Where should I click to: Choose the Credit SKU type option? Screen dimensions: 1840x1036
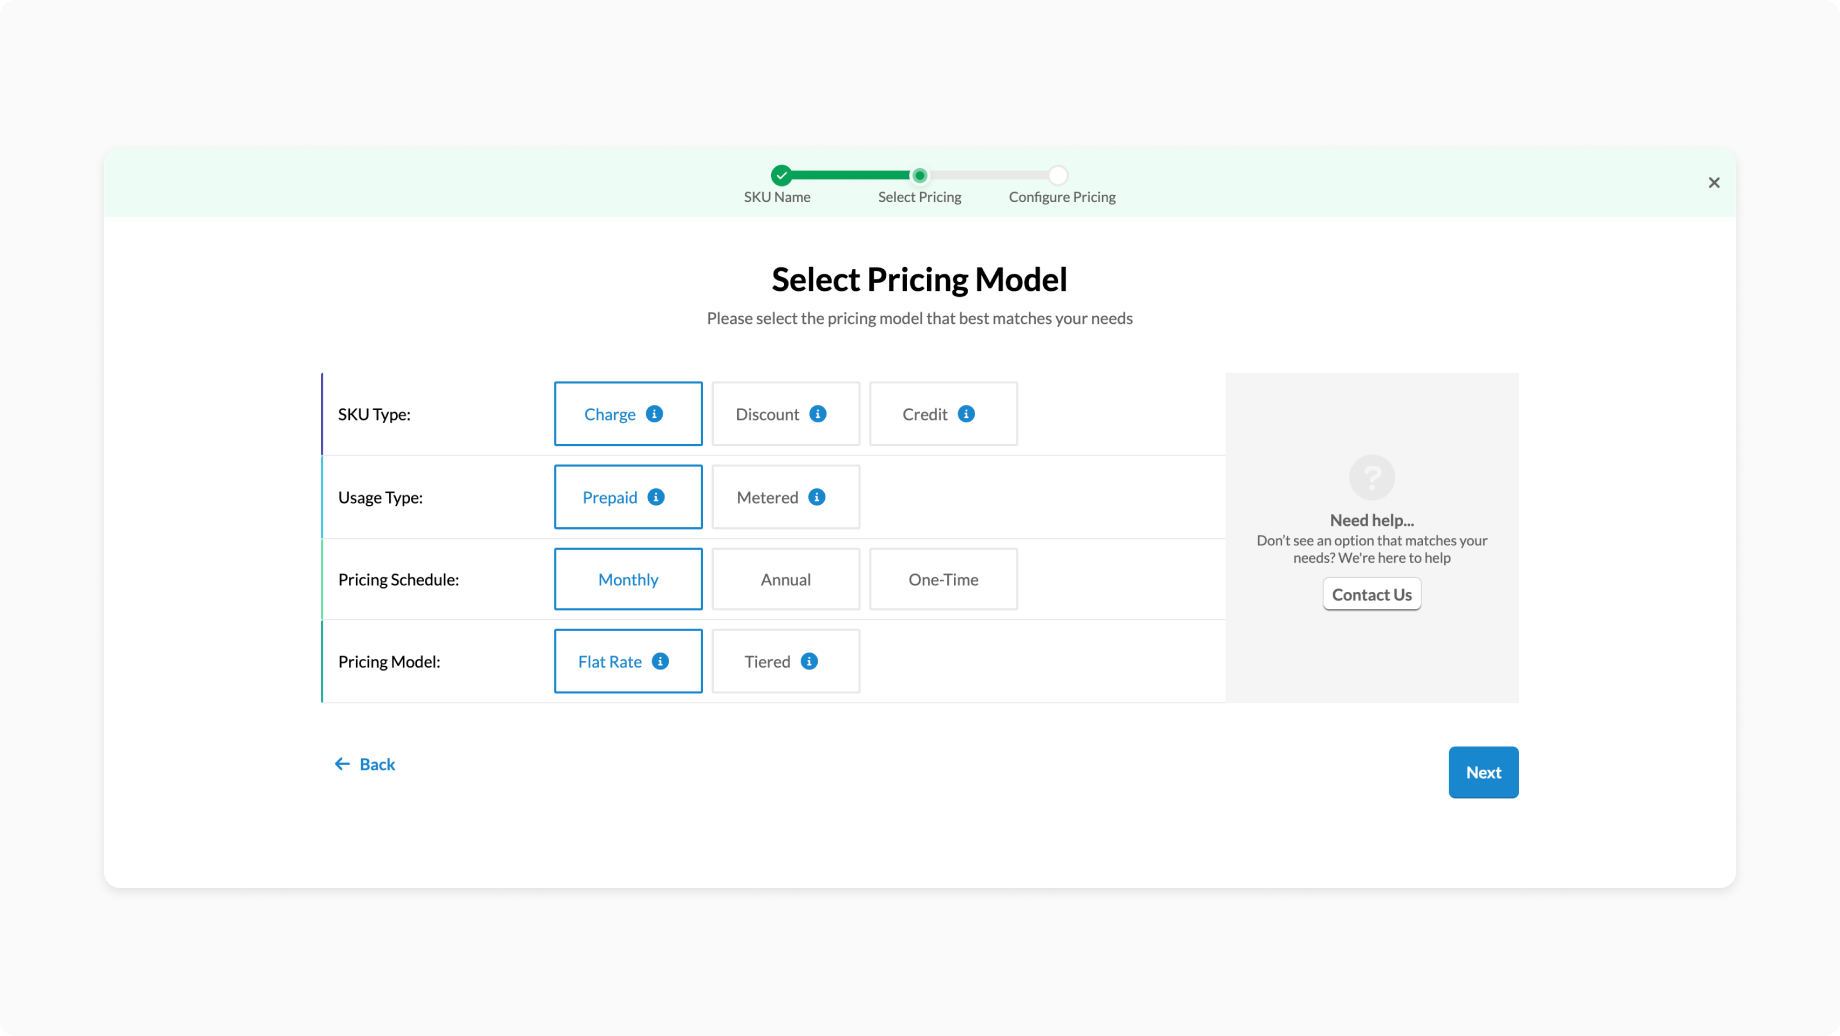pos(925,414)
